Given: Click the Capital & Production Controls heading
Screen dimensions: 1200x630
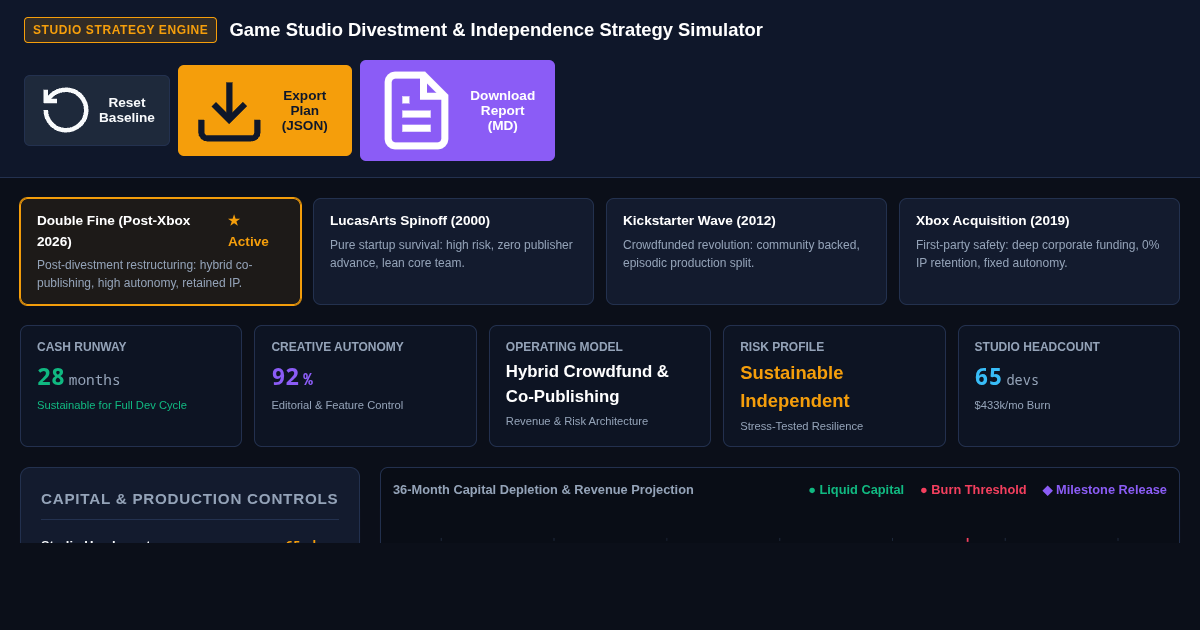Looking at the screenshot, I should pyautogui.click(x=190, y=499).
